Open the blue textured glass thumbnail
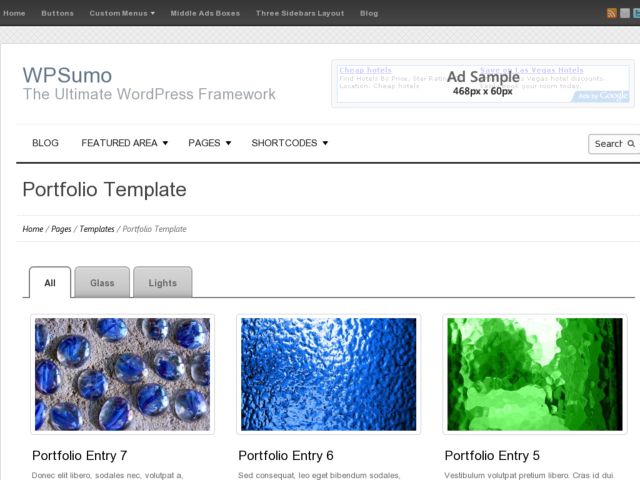Screen dimensions: 640x480 coord(329,374)
